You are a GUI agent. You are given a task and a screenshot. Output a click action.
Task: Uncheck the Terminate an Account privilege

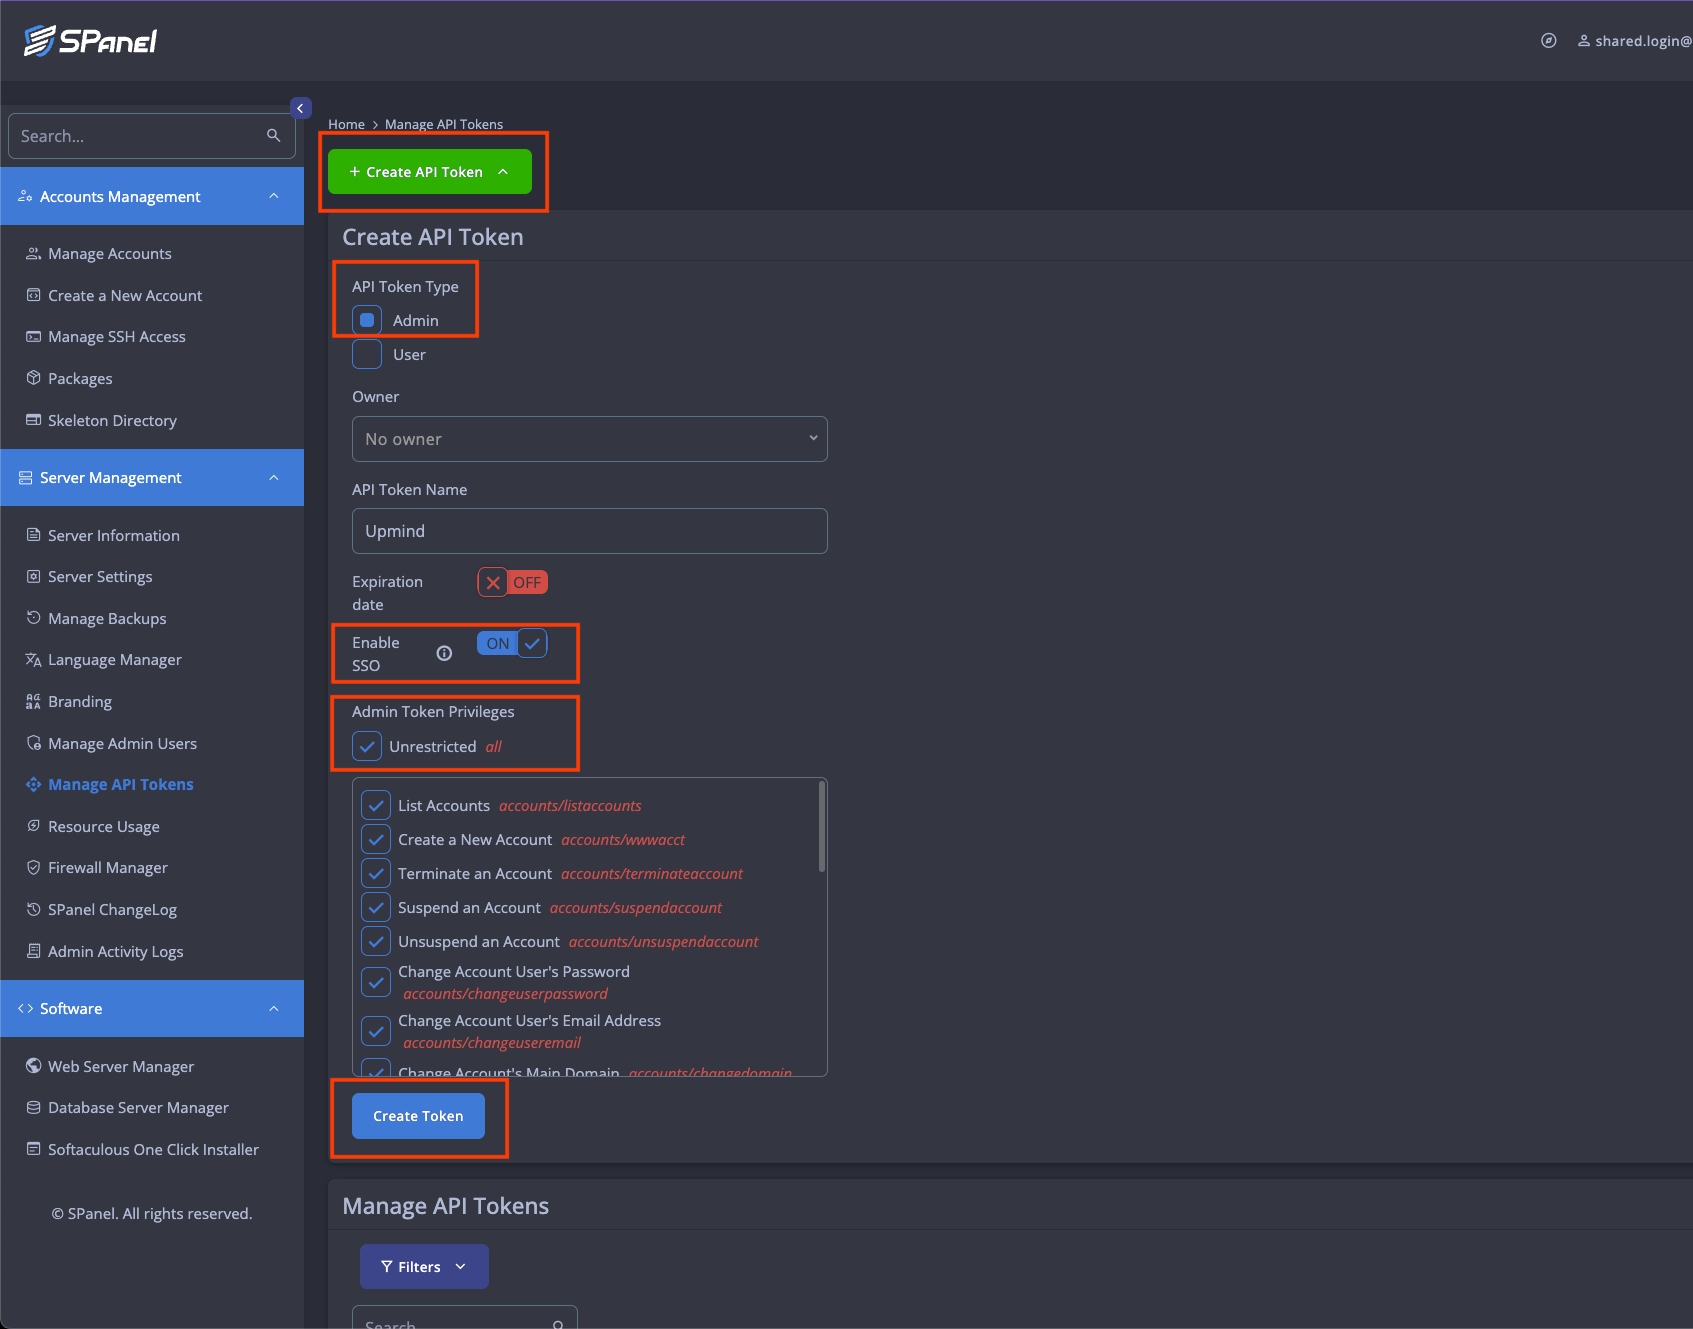376,874
